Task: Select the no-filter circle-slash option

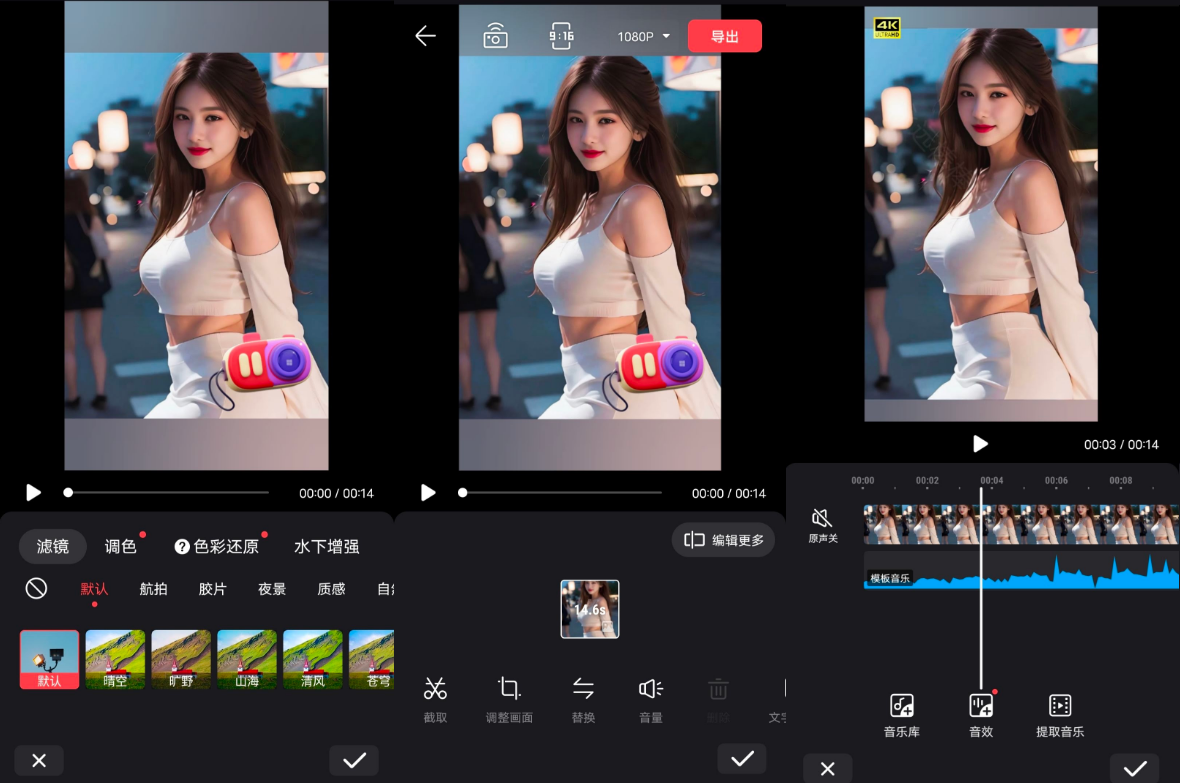Action: click(36, 588)
